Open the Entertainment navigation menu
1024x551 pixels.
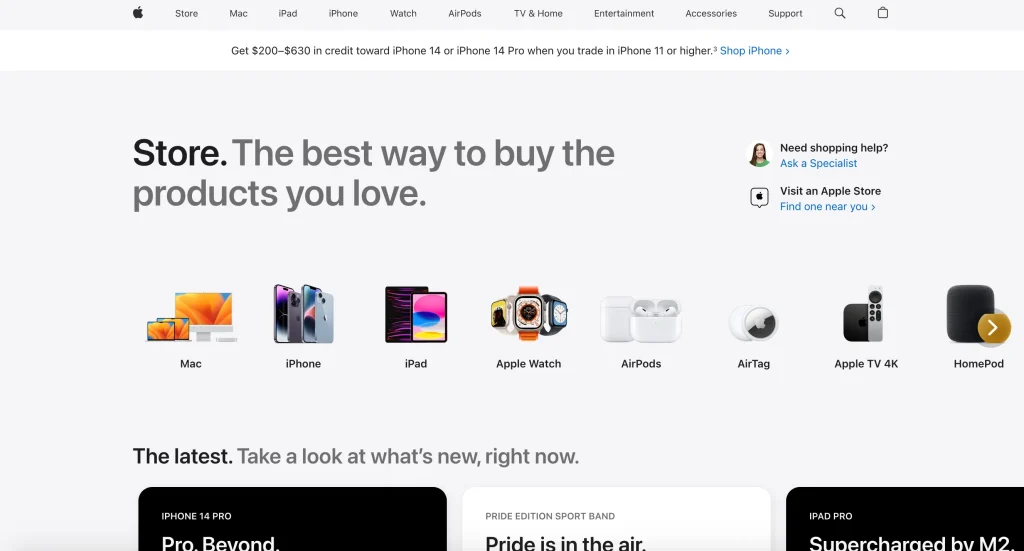[624, 13]
